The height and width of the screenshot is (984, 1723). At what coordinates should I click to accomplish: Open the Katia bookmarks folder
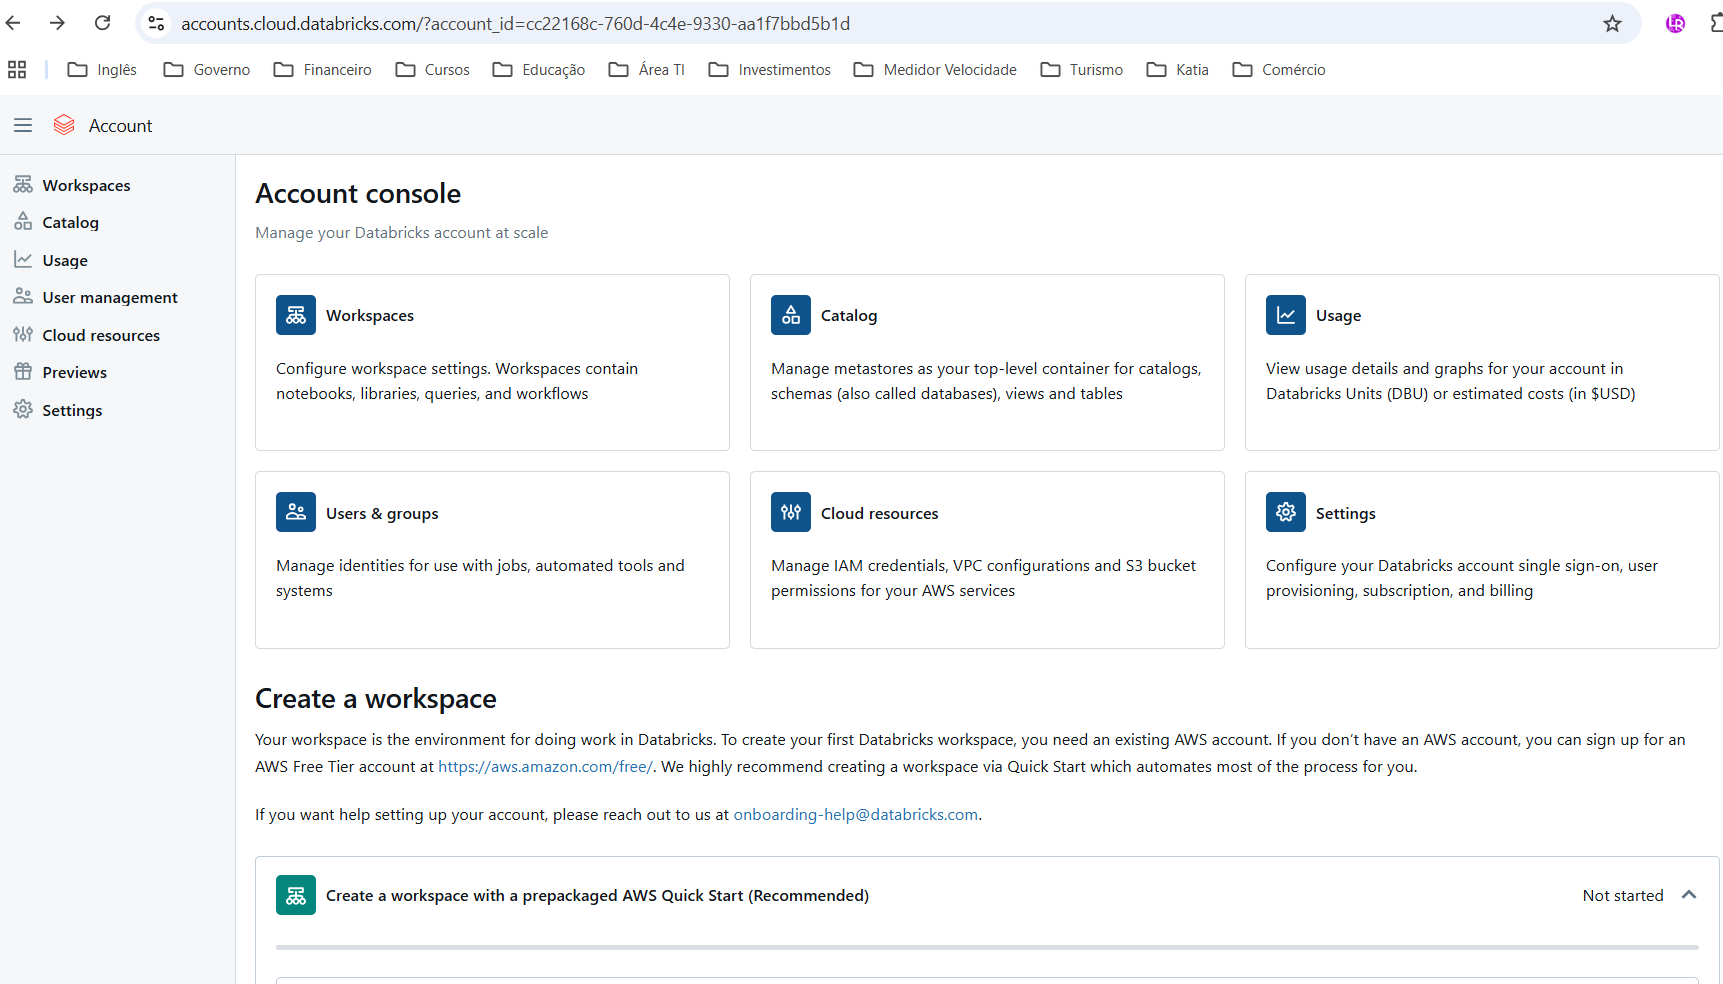[1178, 69]
